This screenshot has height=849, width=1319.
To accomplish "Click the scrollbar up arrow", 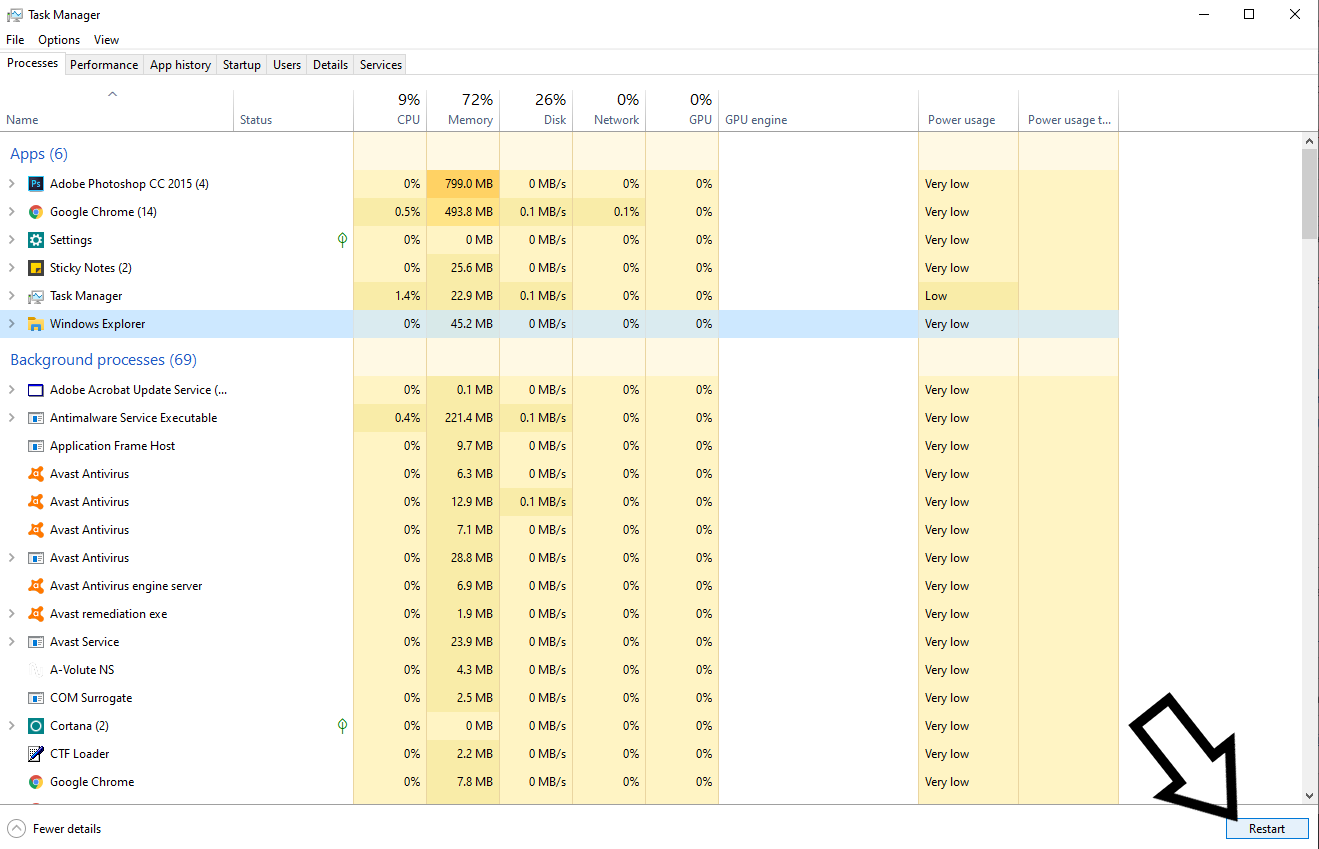I will coord(1310,141).
